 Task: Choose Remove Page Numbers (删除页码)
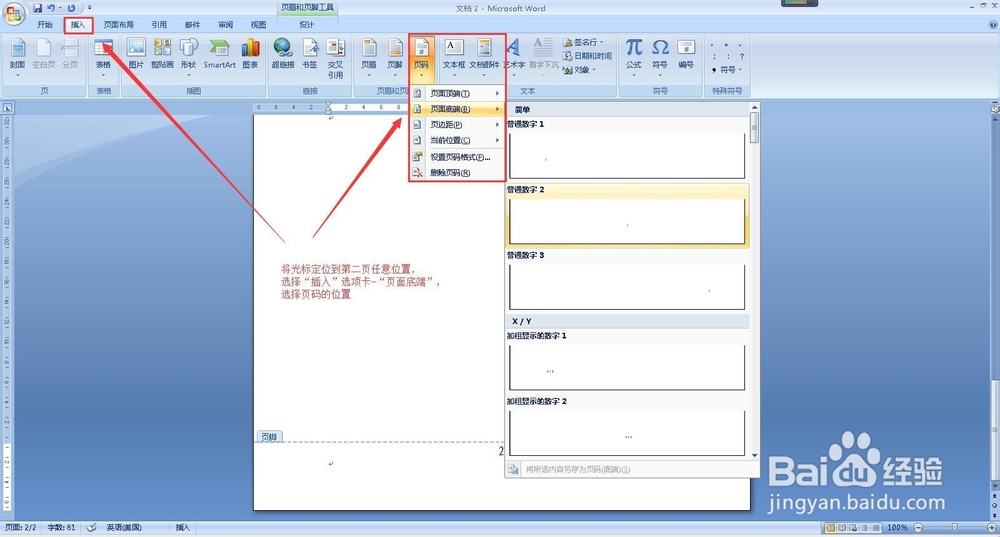457,173
